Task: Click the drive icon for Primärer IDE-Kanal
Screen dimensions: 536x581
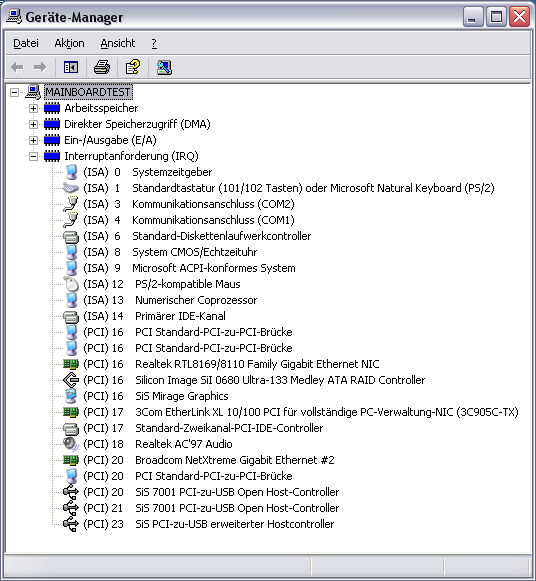Action: click(x=71, y=316)
